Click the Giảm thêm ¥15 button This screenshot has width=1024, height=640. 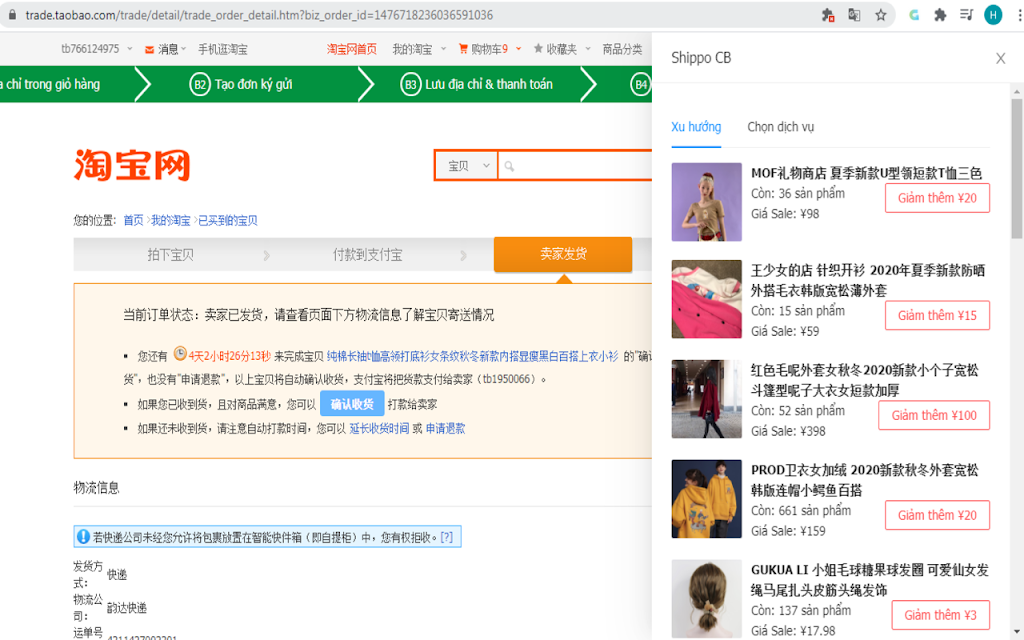pos(937,315)
